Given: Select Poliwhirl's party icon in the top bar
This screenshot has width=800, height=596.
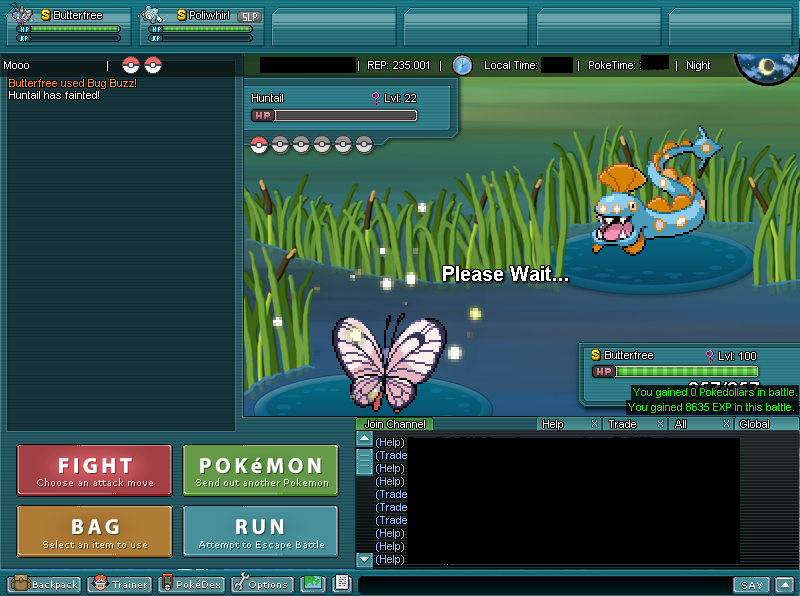Looking at the screenshot, I should pos(153,14).
